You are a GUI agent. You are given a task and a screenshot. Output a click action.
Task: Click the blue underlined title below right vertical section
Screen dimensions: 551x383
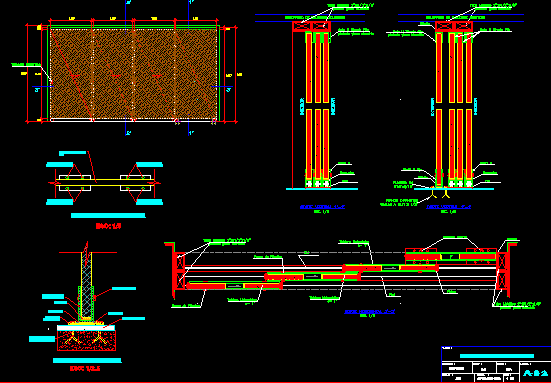tap(448, 207)
